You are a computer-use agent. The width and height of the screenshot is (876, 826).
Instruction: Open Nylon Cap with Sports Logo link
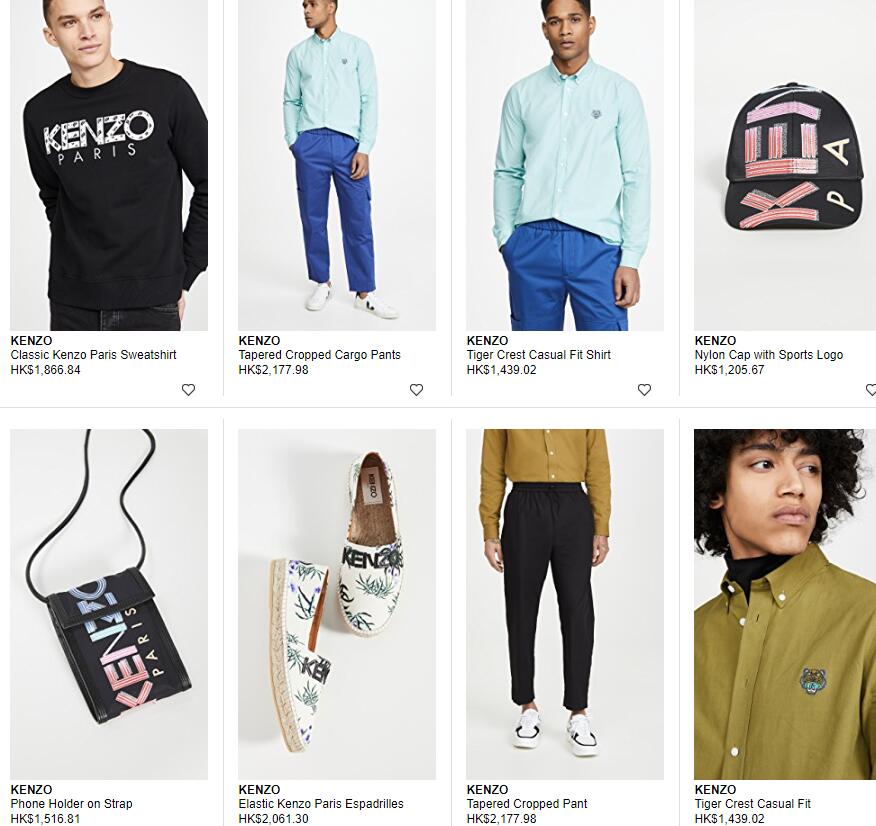[x=769, y=355]
